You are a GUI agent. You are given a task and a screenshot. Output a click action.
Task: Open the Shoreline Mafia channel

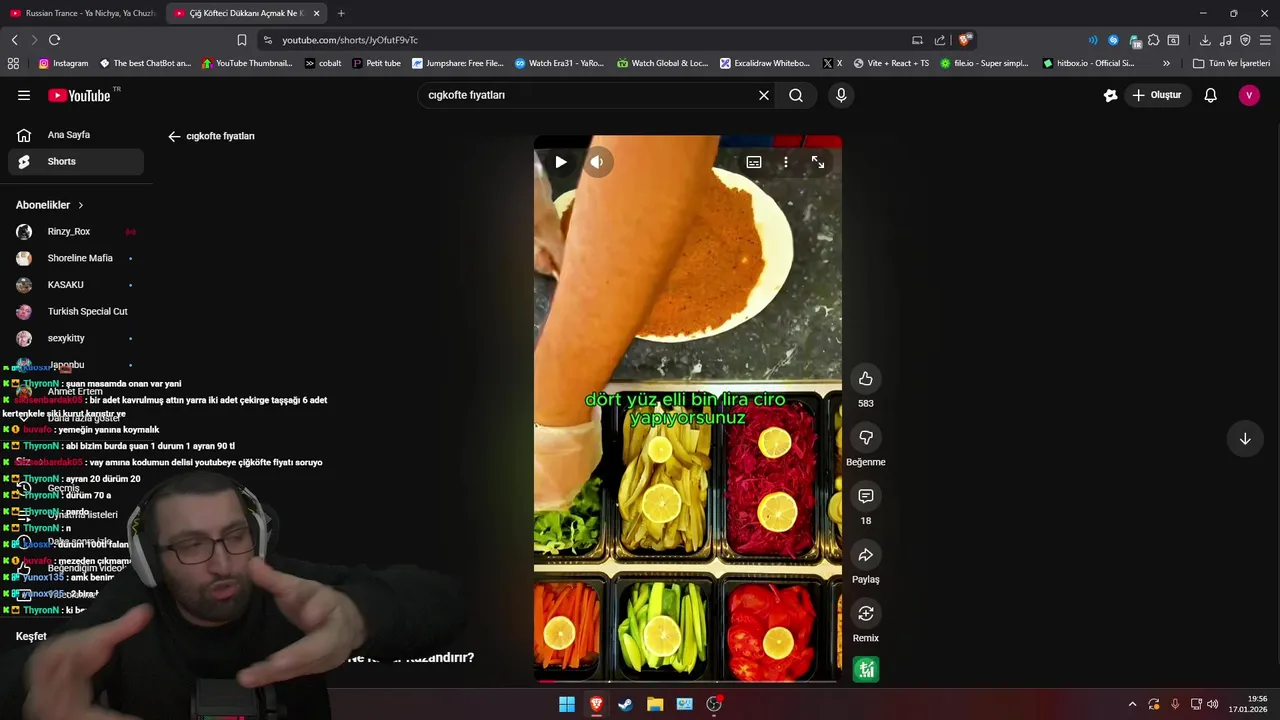(x=76, y=258)
